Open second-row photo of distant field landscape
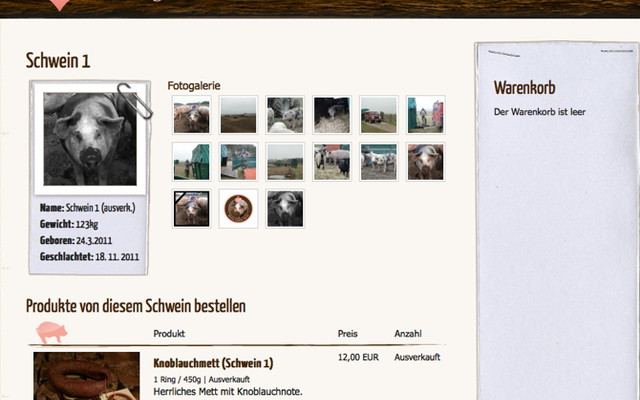The image size is (640, 400). 285,162
